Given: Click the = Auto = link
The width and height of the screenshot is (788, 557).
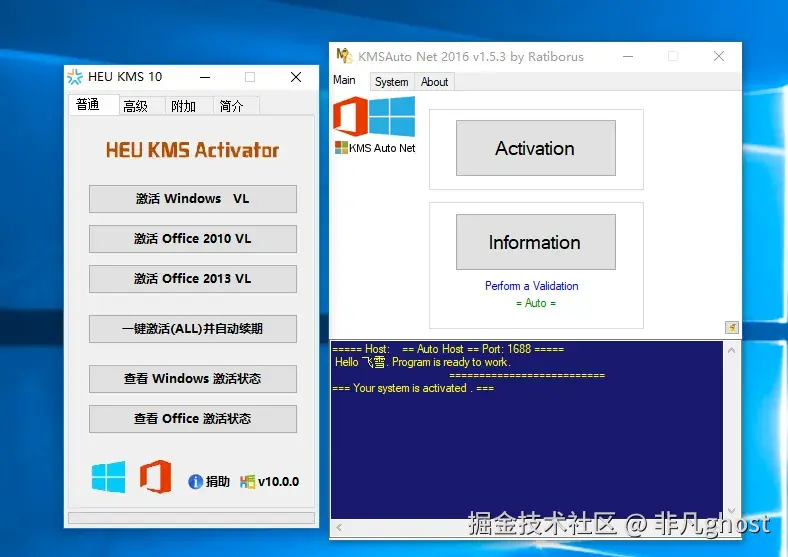Looking at the screenshot, I should click(536, 303).
